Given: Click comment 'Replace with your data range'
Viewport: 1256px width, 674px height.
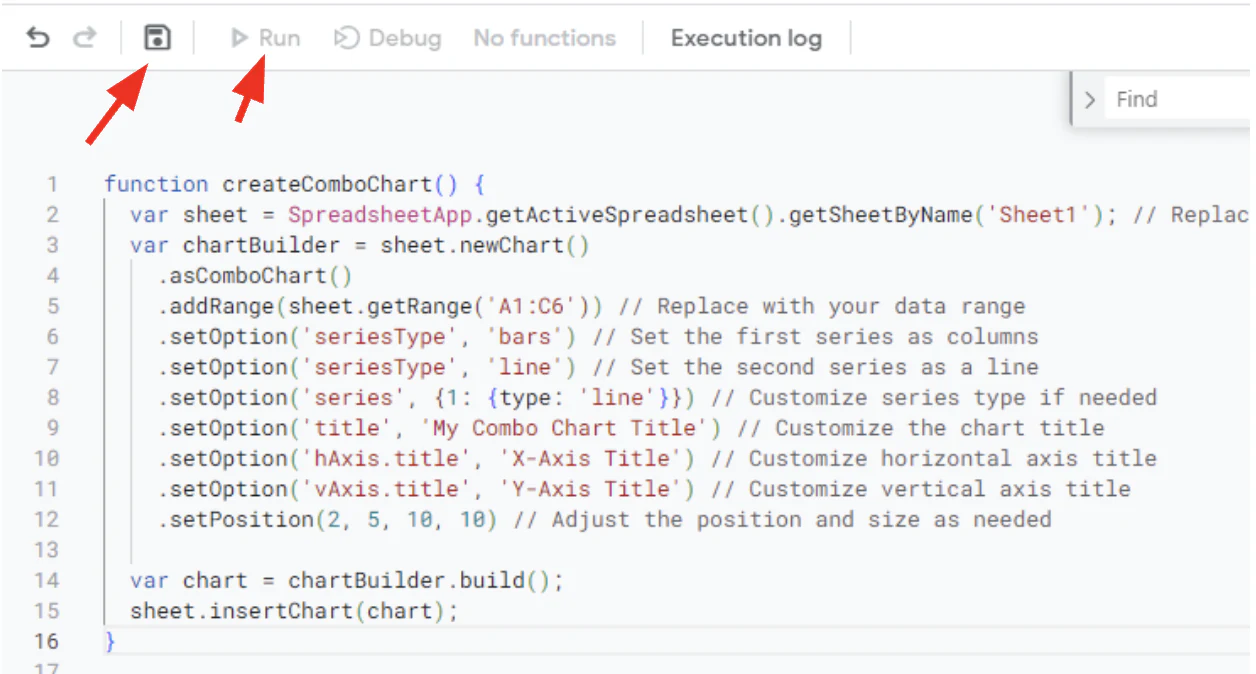Looking at the screenshot, I should pos(841,306).
